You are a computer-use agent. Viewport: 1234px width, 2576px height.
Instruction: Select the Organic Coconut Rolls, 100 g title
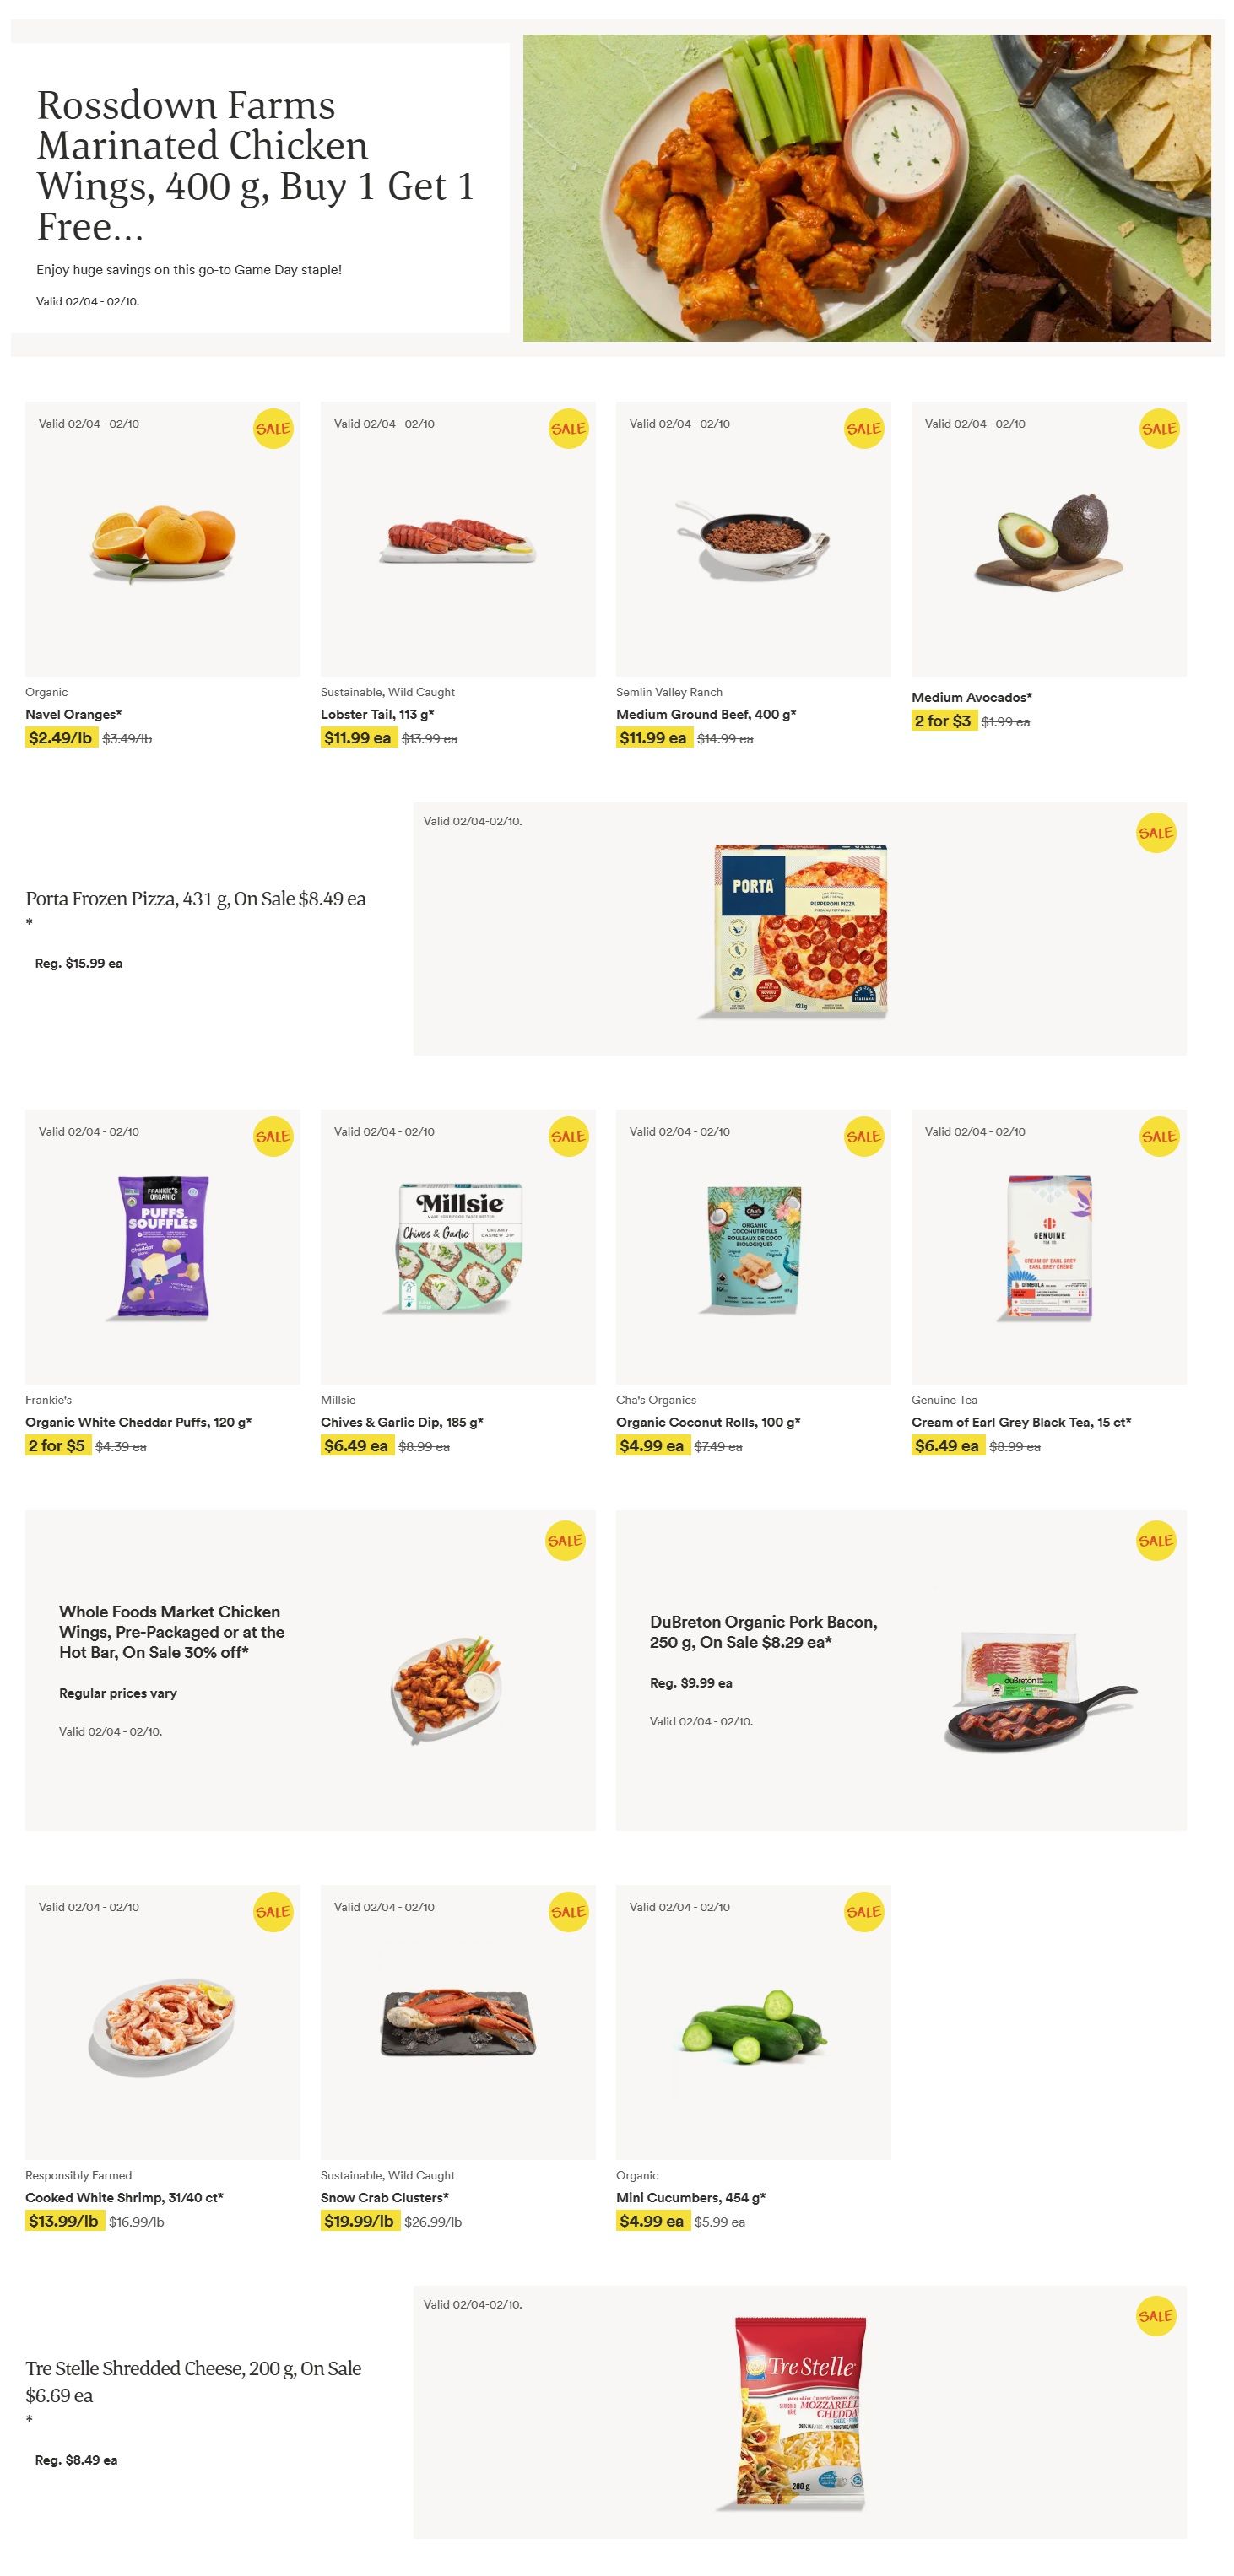point(708,1422)
